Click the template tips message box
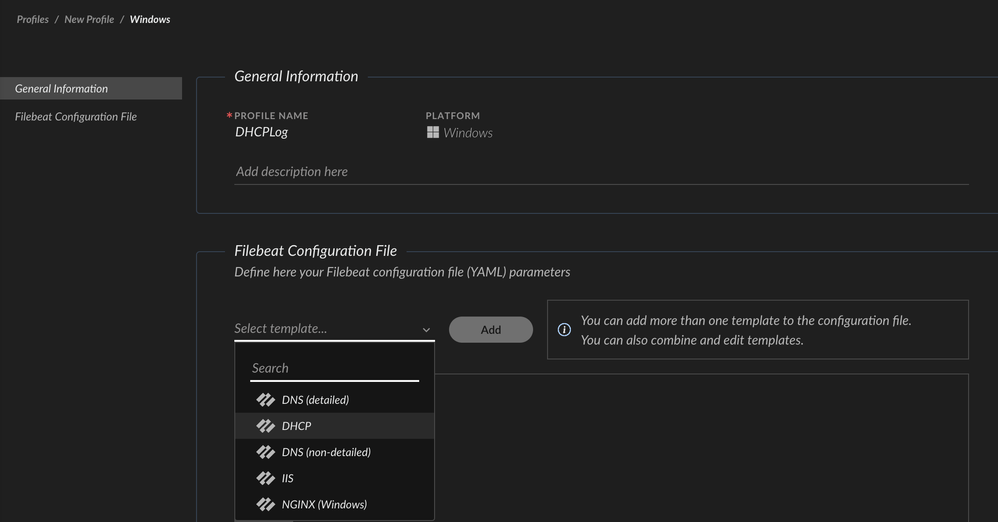Image resolution: width=998 pixels, height=522 pixels. tap(757, 330)
